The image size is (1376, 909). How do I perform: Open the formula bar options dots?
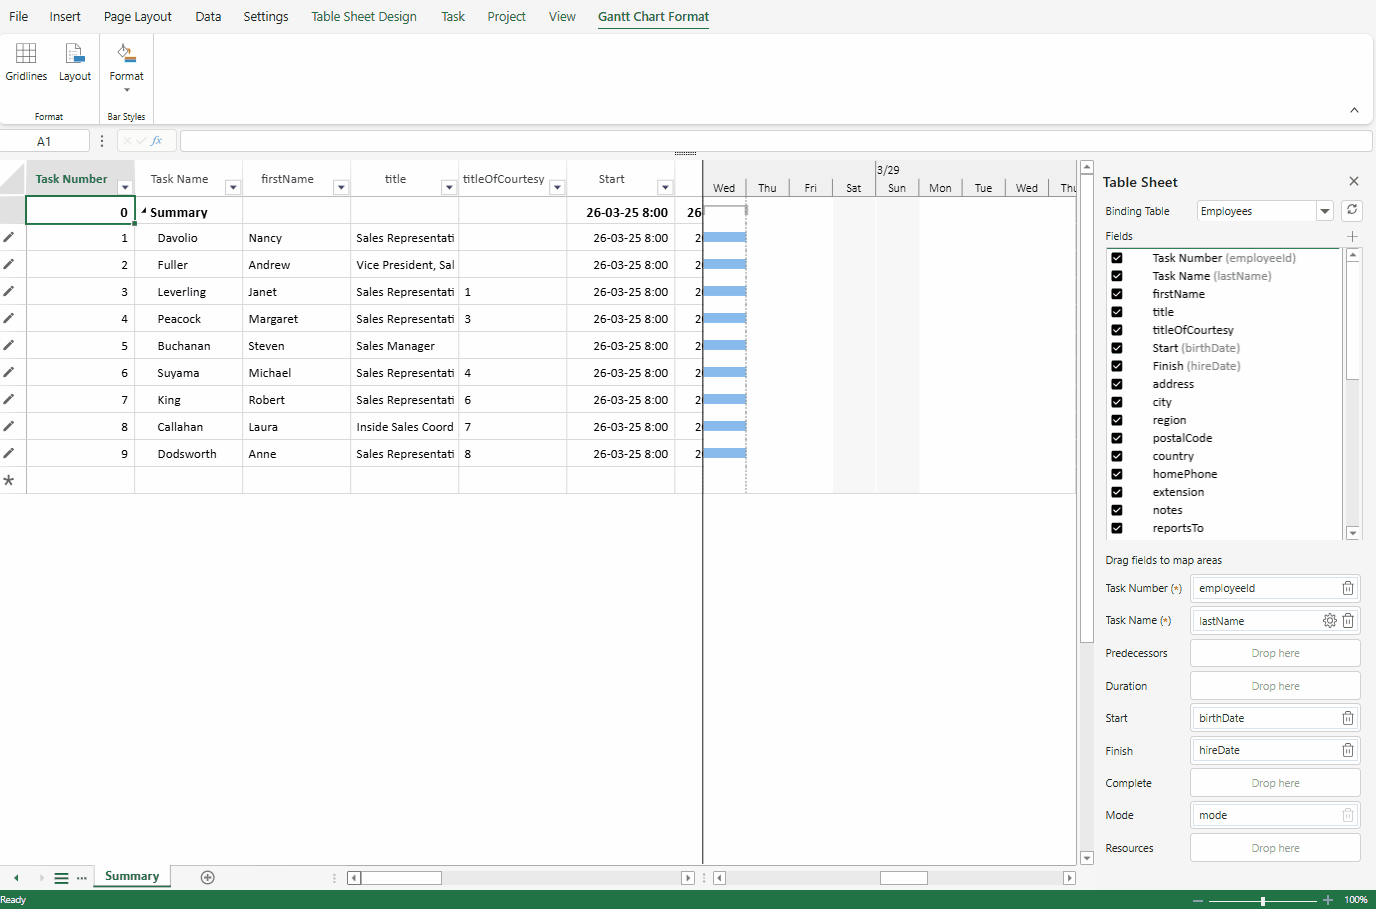102,141
